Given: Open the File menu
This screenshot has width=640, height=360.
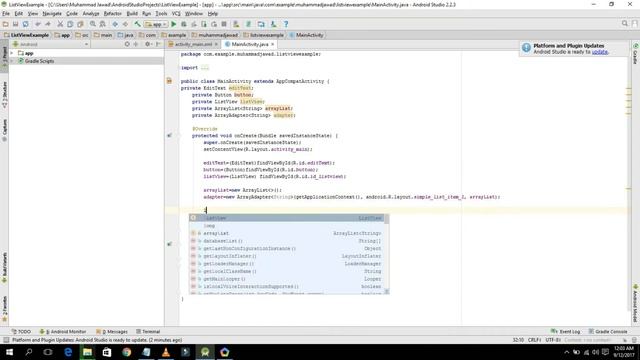Looking at the screenshot, I should (x=6, y=13).
